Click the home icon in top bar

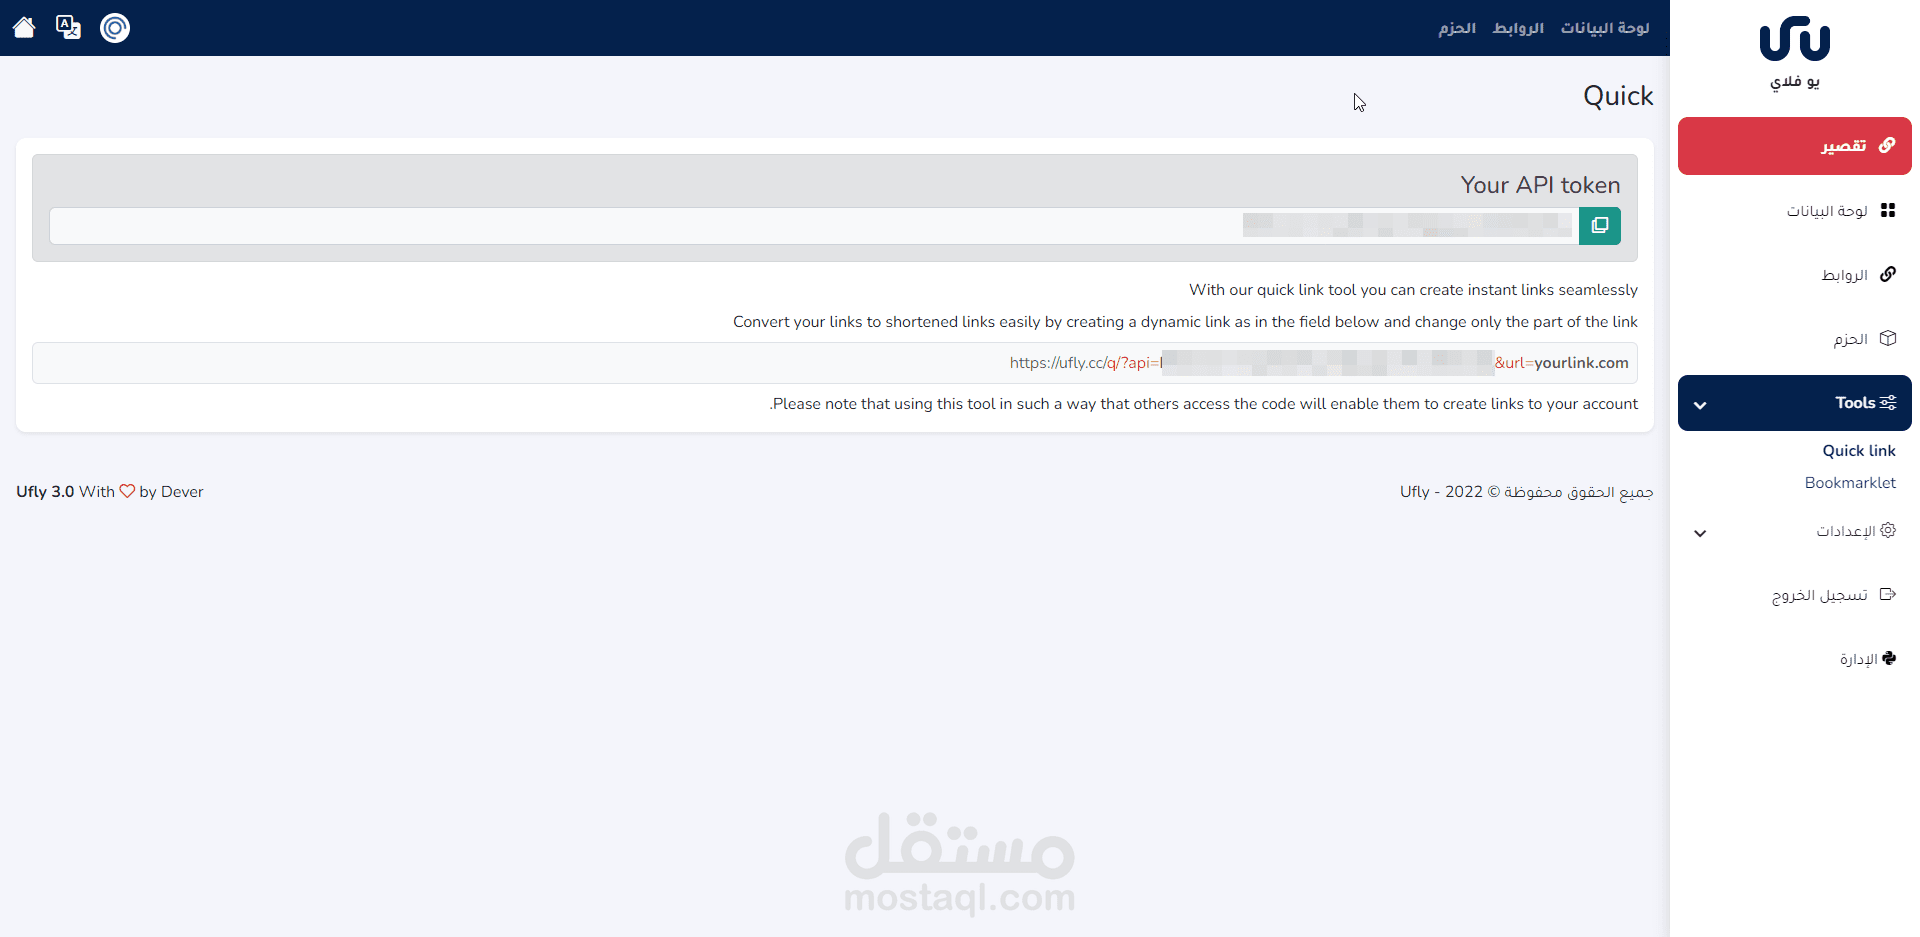[x=24, y=27]
